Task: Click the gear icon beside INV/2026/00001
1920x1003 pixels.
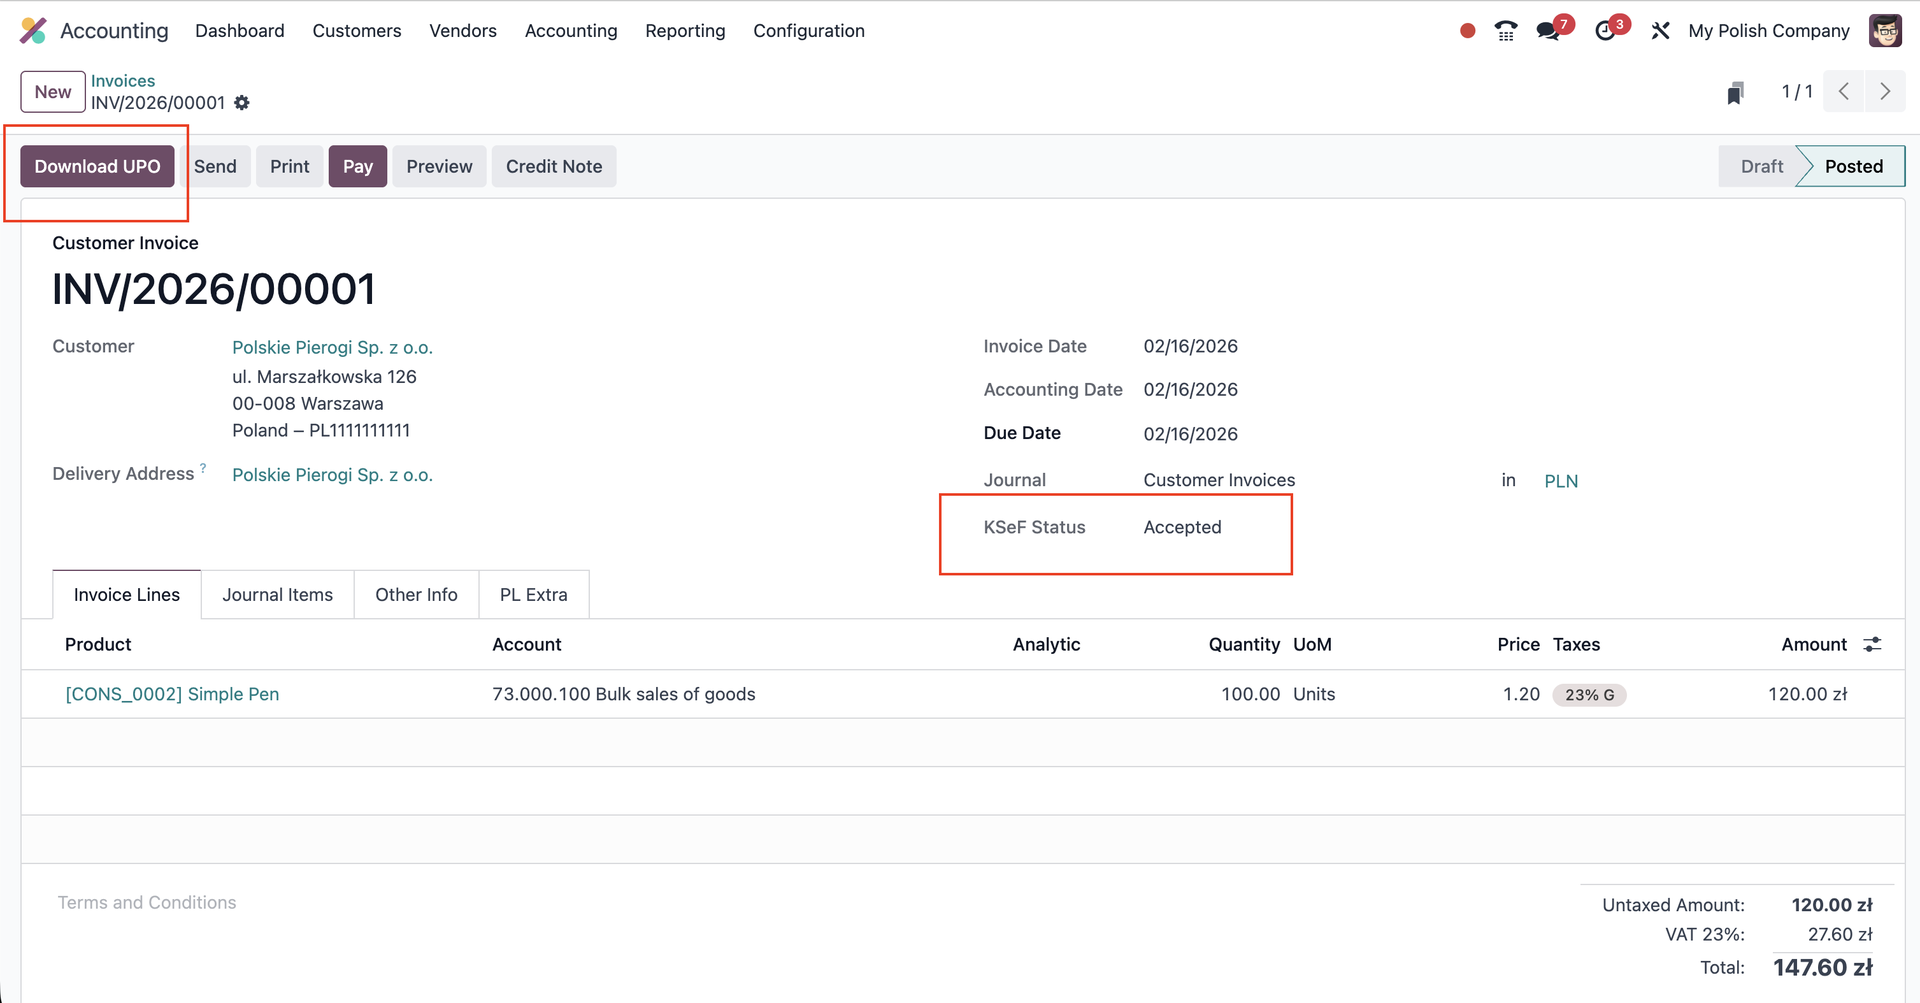Action: (242, 103)
